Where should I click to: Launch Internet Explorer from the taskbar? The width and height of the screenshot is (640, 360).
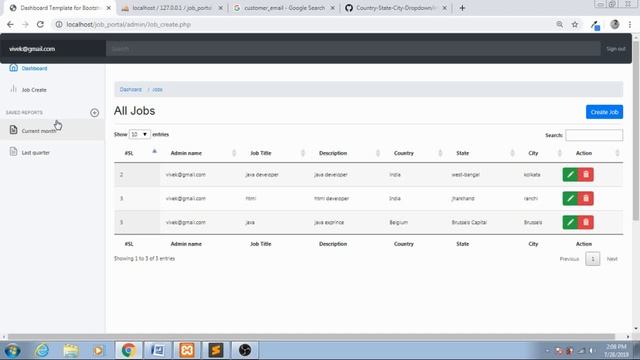(x=42, y=350)
